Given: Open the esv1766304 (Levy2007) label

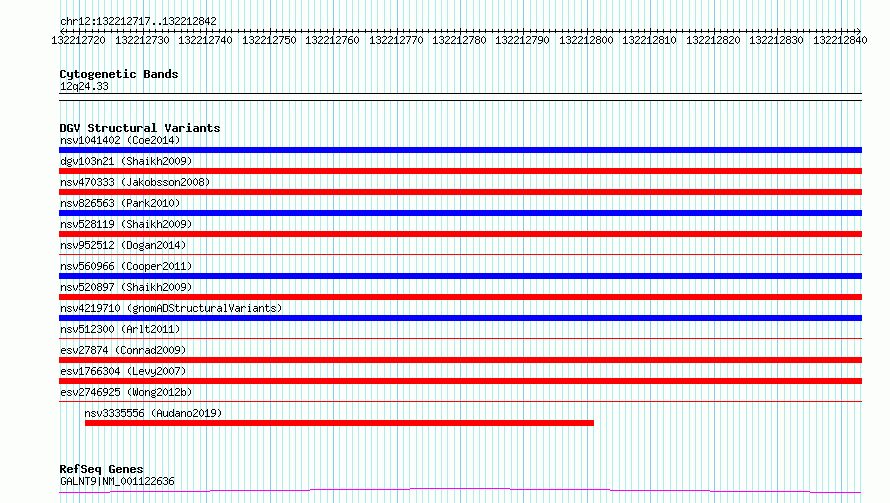Looking at the screenshot, I should (123, 371).
